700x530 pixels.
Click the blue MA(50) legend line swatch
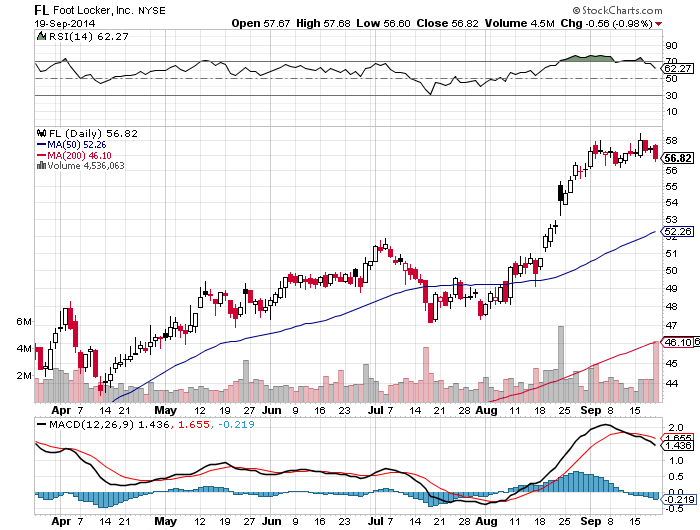click(42, 145)
